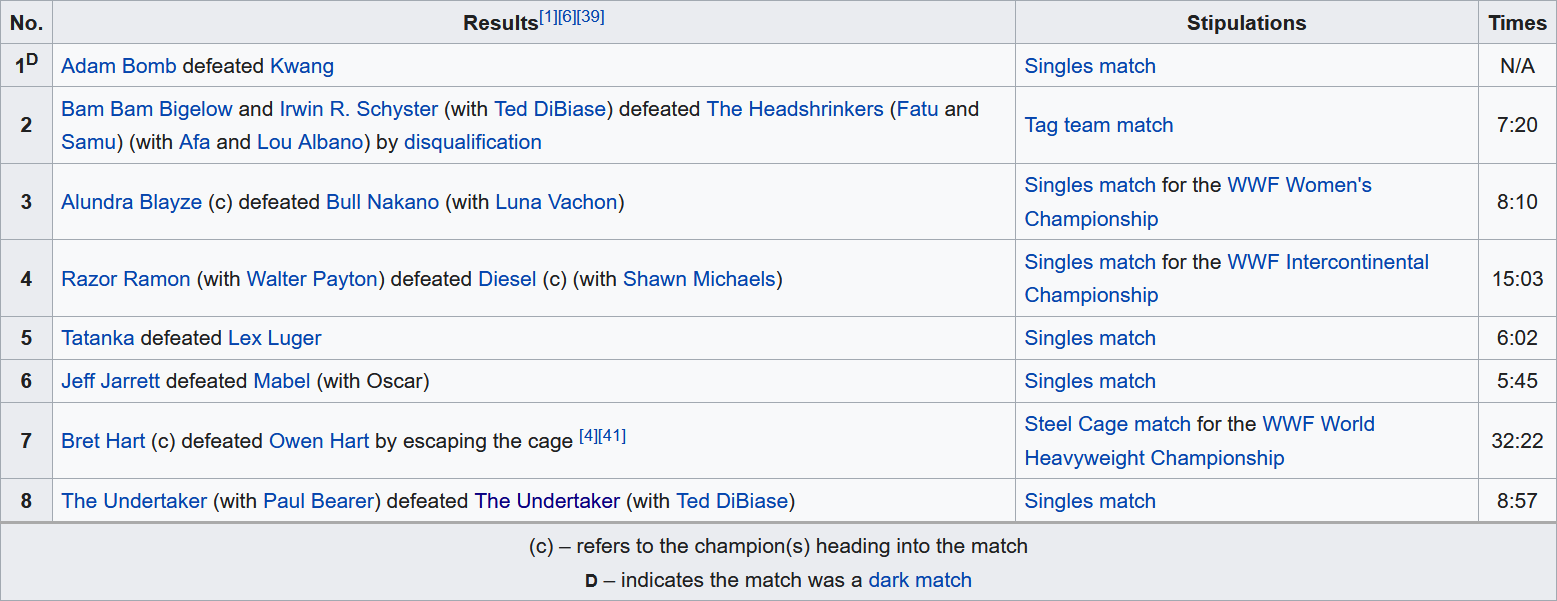This screenshot has width=1557, height=601.
Task: Click the Razor Ramon link
Action: coord(125,279)
